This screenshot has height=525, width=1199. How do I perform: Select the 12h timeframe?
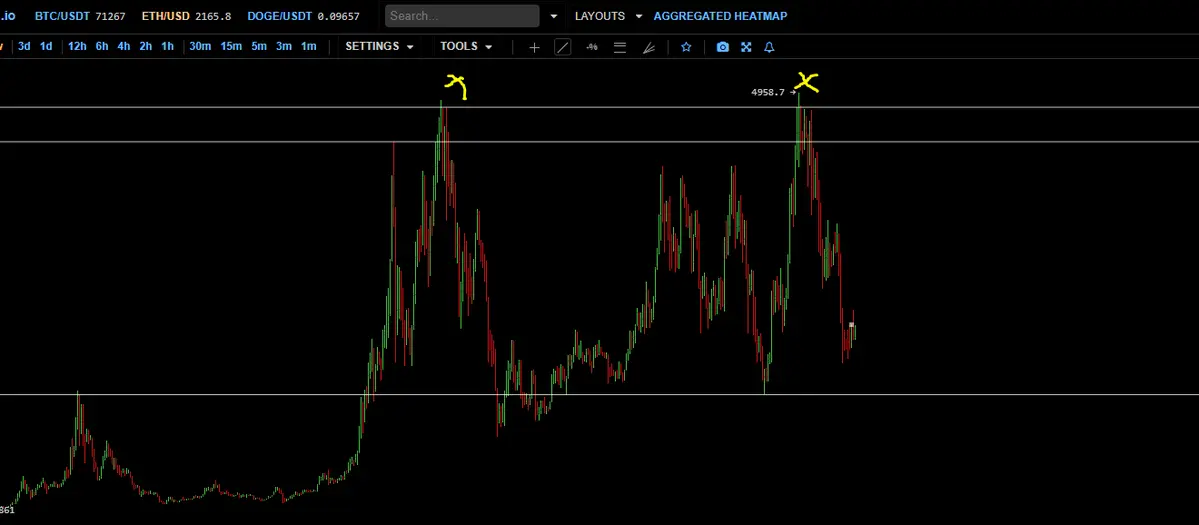point(77,47)
